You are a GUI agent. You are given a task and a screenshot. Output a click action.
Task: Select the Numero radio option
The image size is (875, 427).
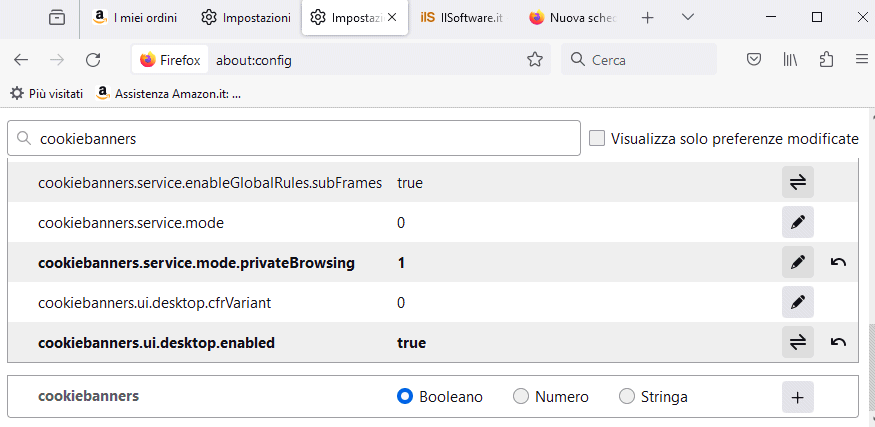point(521,396)
